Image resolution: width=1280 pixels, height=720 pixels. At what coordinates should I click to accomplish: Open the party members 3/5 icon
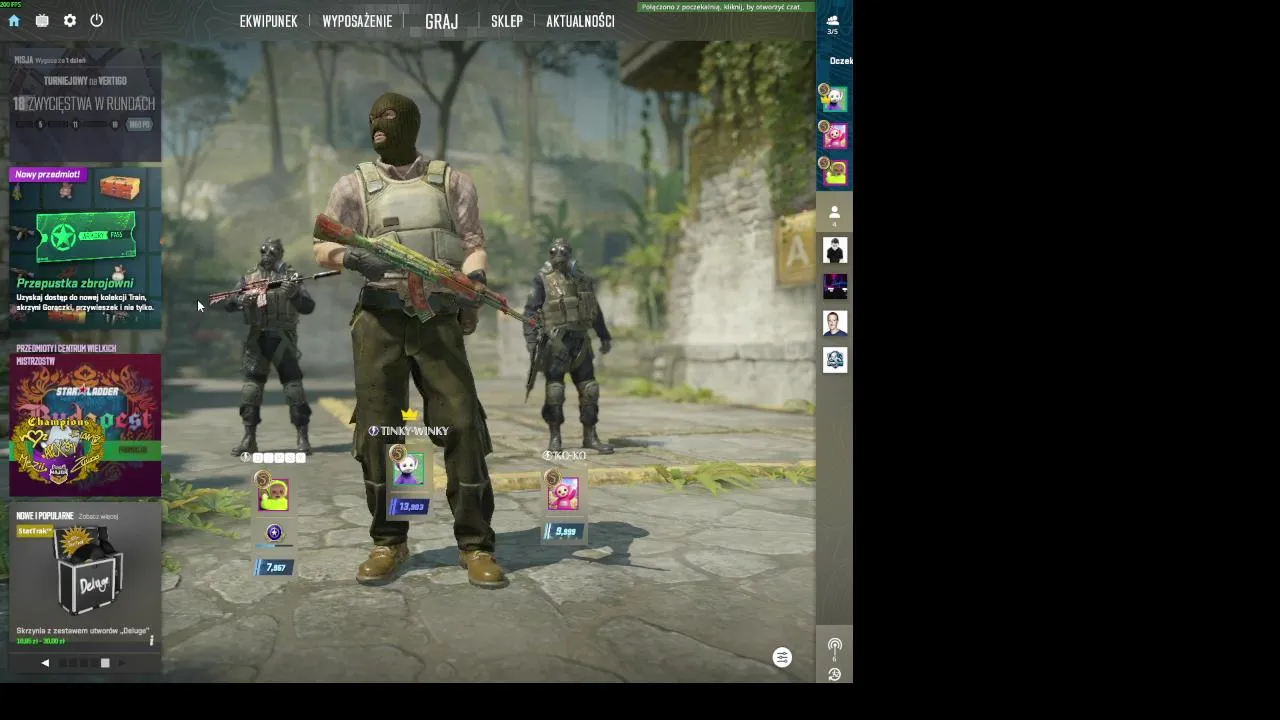click(x=832, y=24)
